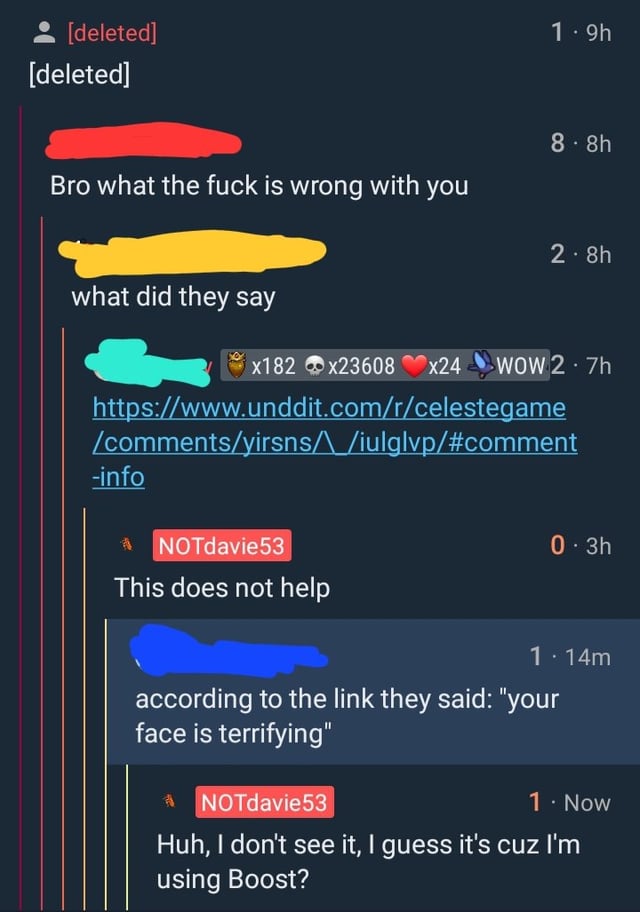Open NOTdavie53 profile on 'This does not help'

[222, 546]
